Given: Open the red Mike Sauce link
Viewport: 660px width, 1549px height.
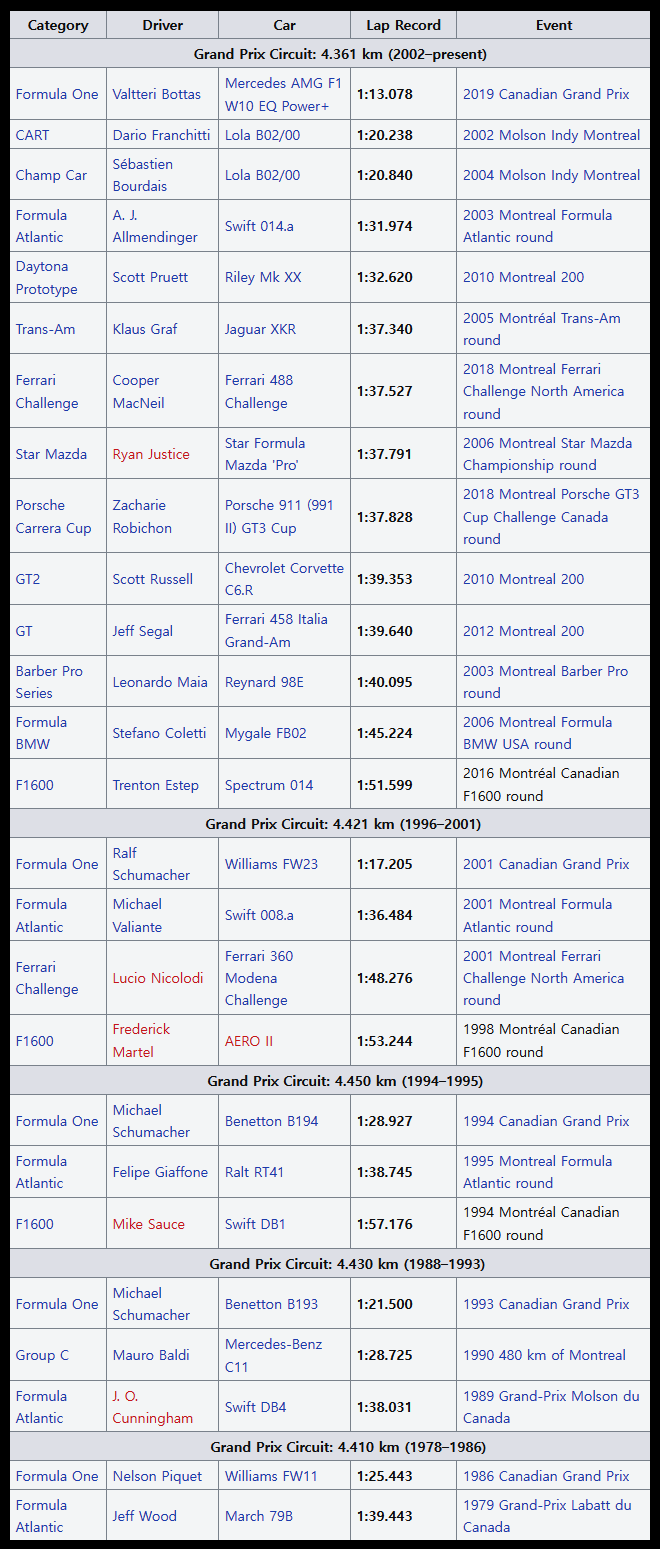Looking at the screenshot, I should (148, 1224).
